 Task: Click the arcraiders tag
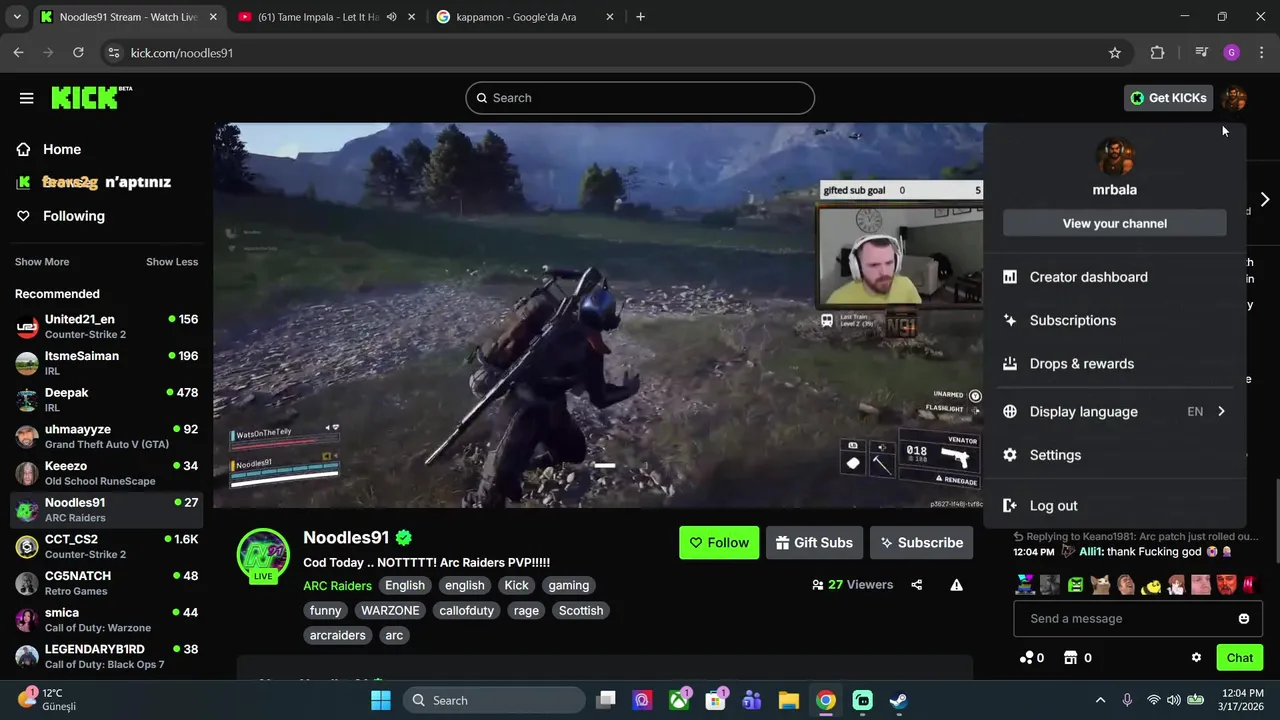point(337,635)
